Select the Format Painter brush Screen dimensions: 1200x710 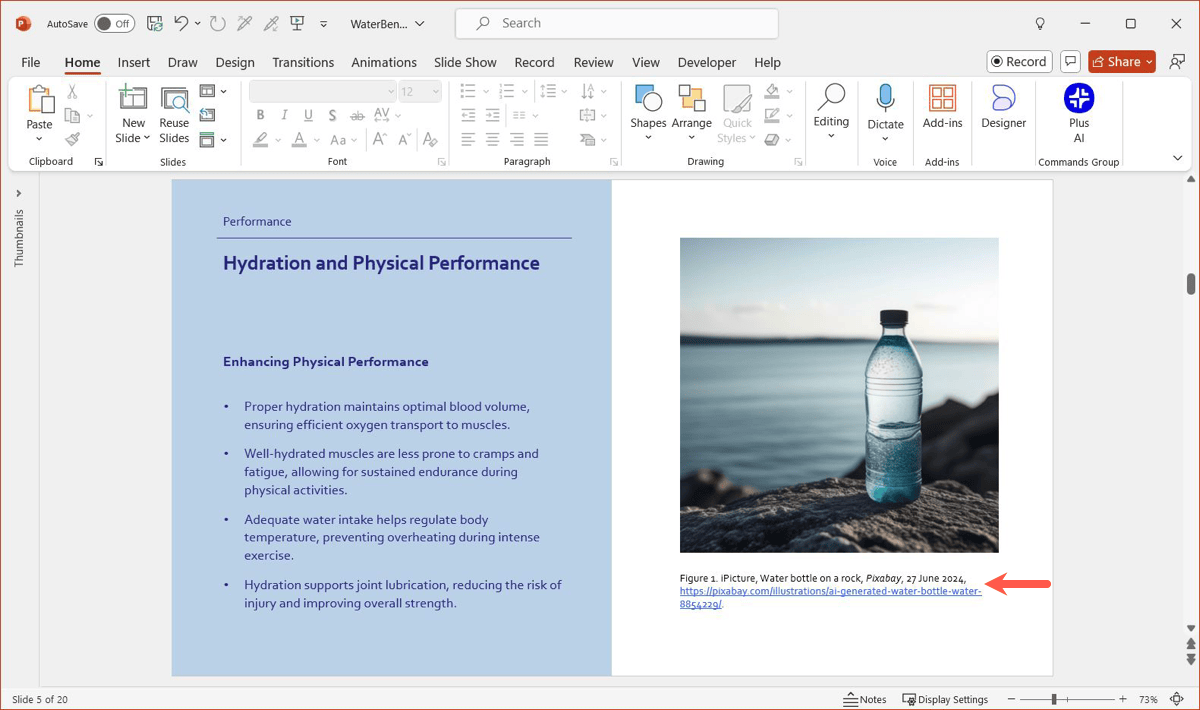(x=72, y=139)
